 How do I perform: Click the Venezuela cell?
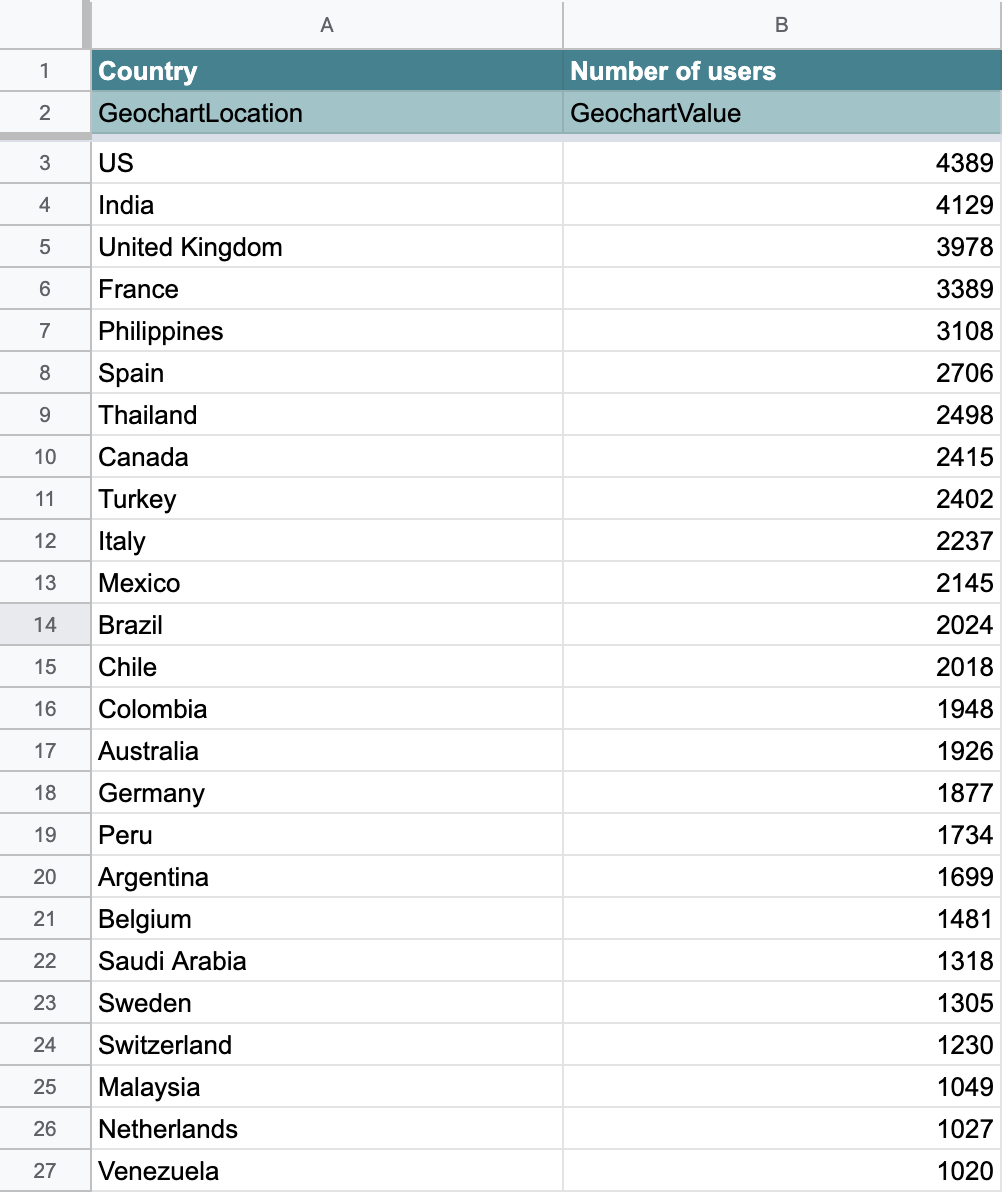coord(327,1171)
